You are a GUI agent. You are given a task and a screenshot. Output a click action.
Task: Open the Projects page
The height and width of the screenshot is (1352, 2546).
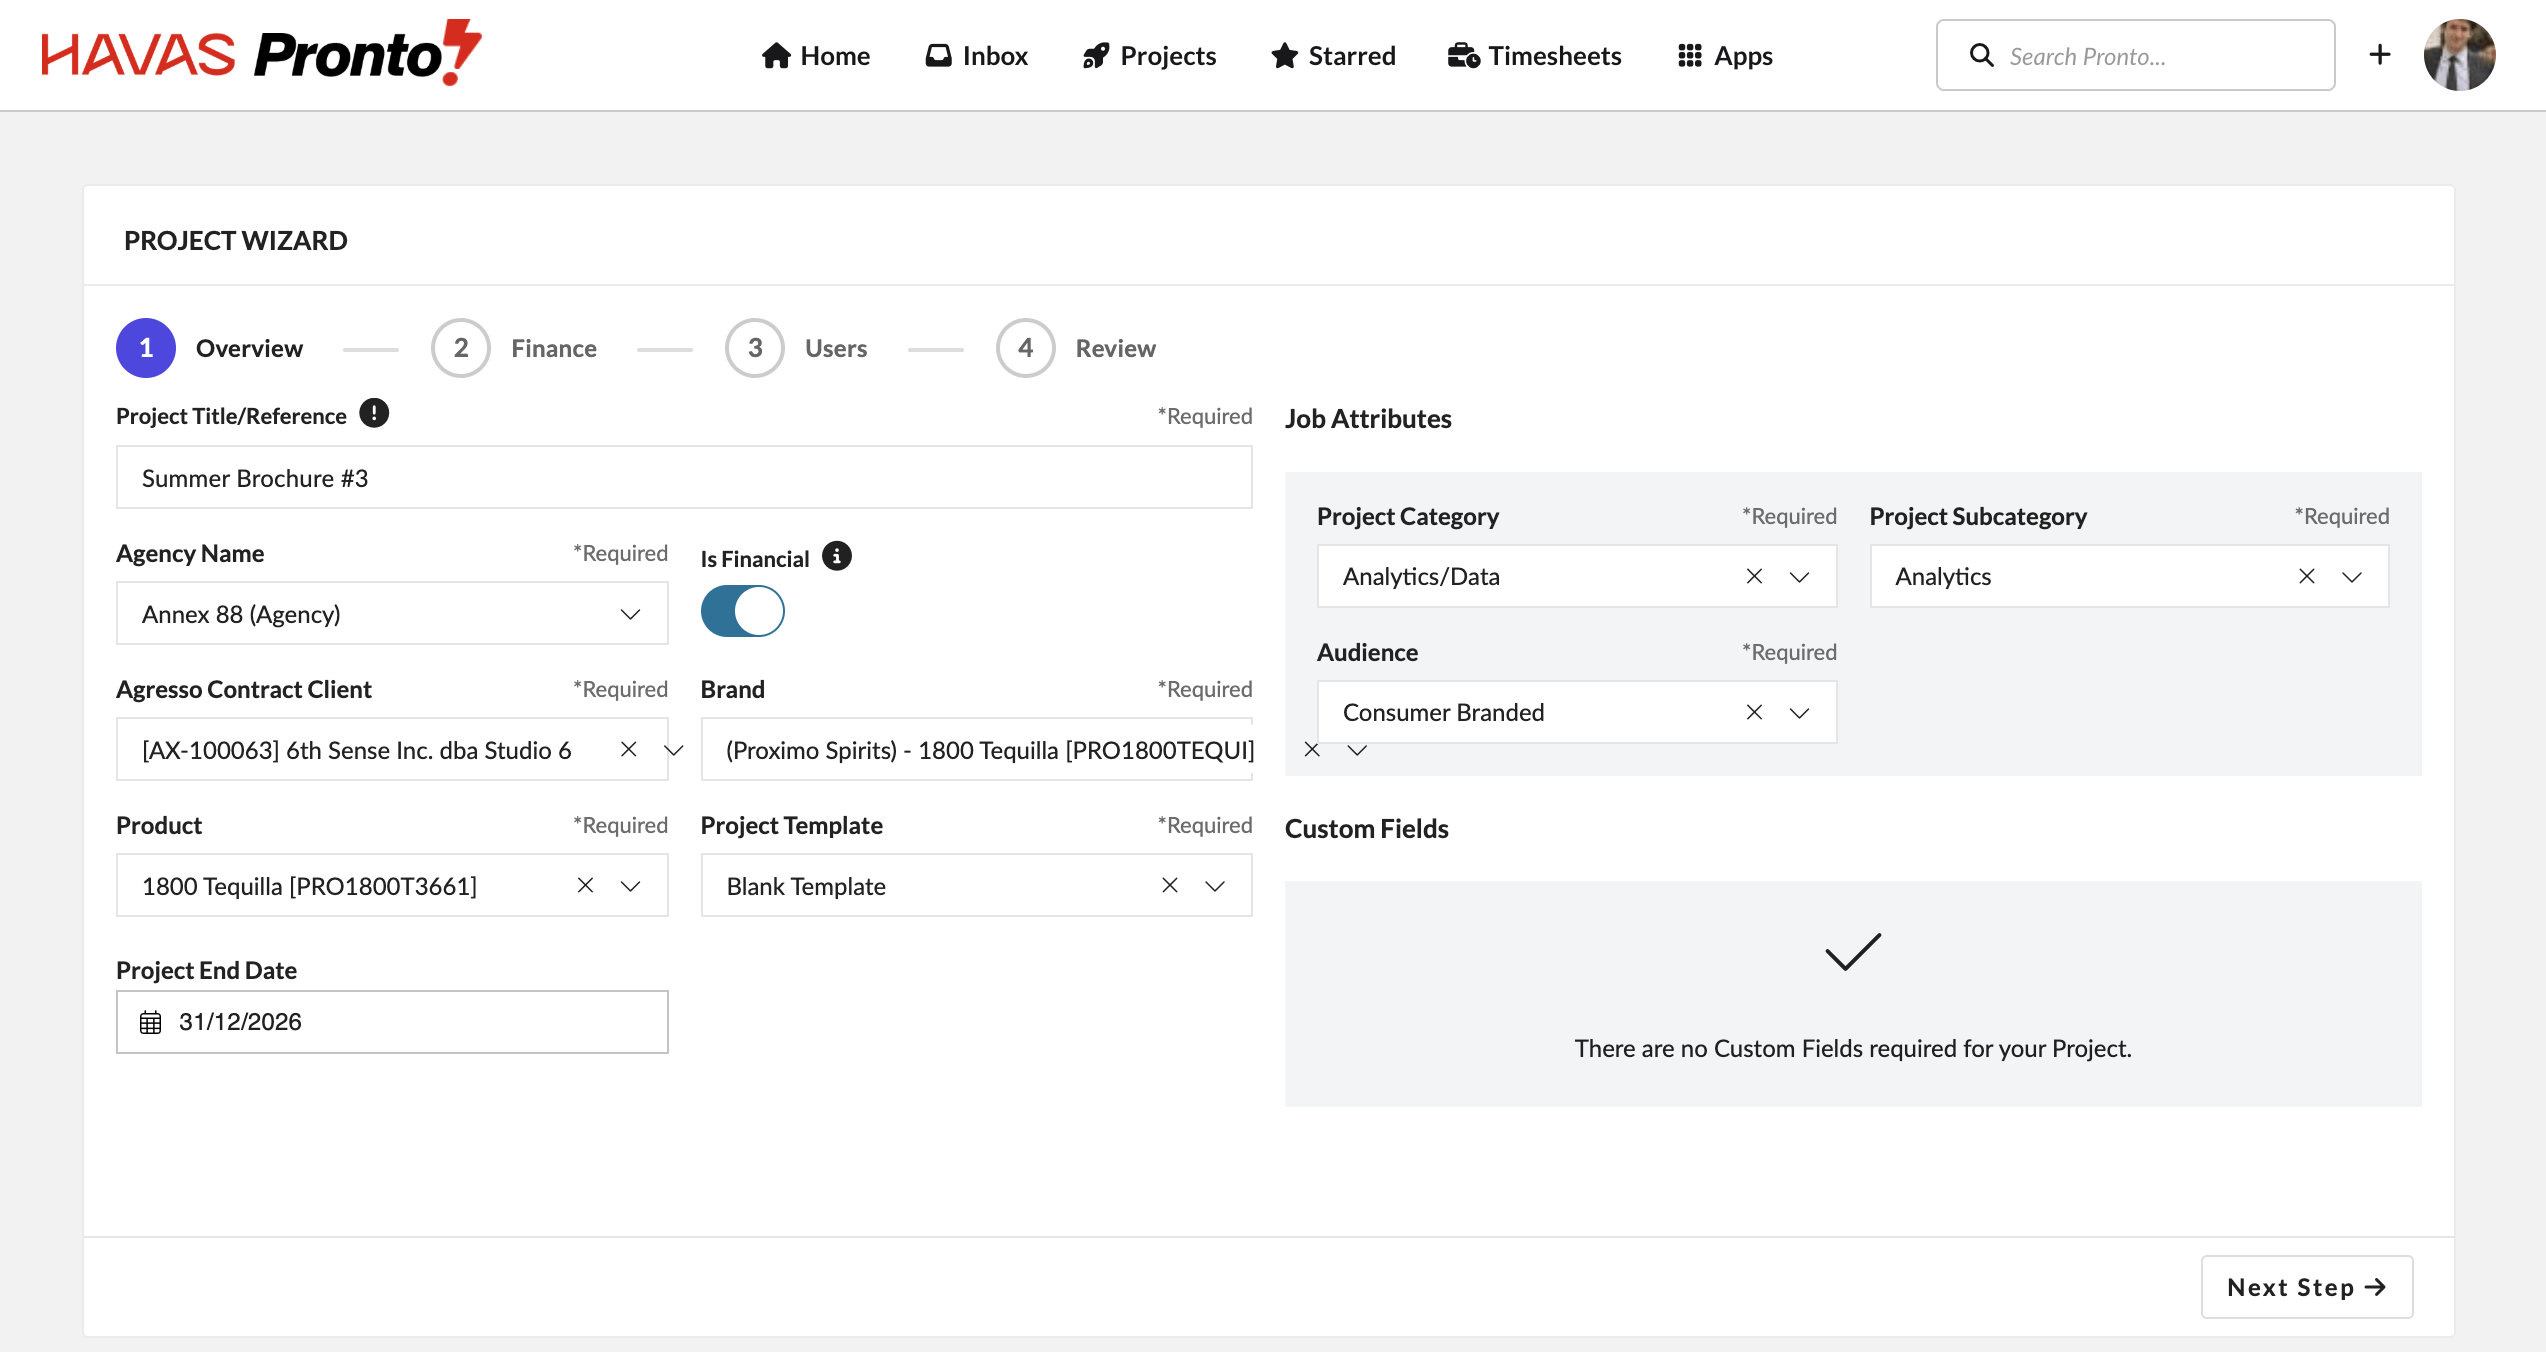pyautogui.click(x=1149, y=56)
